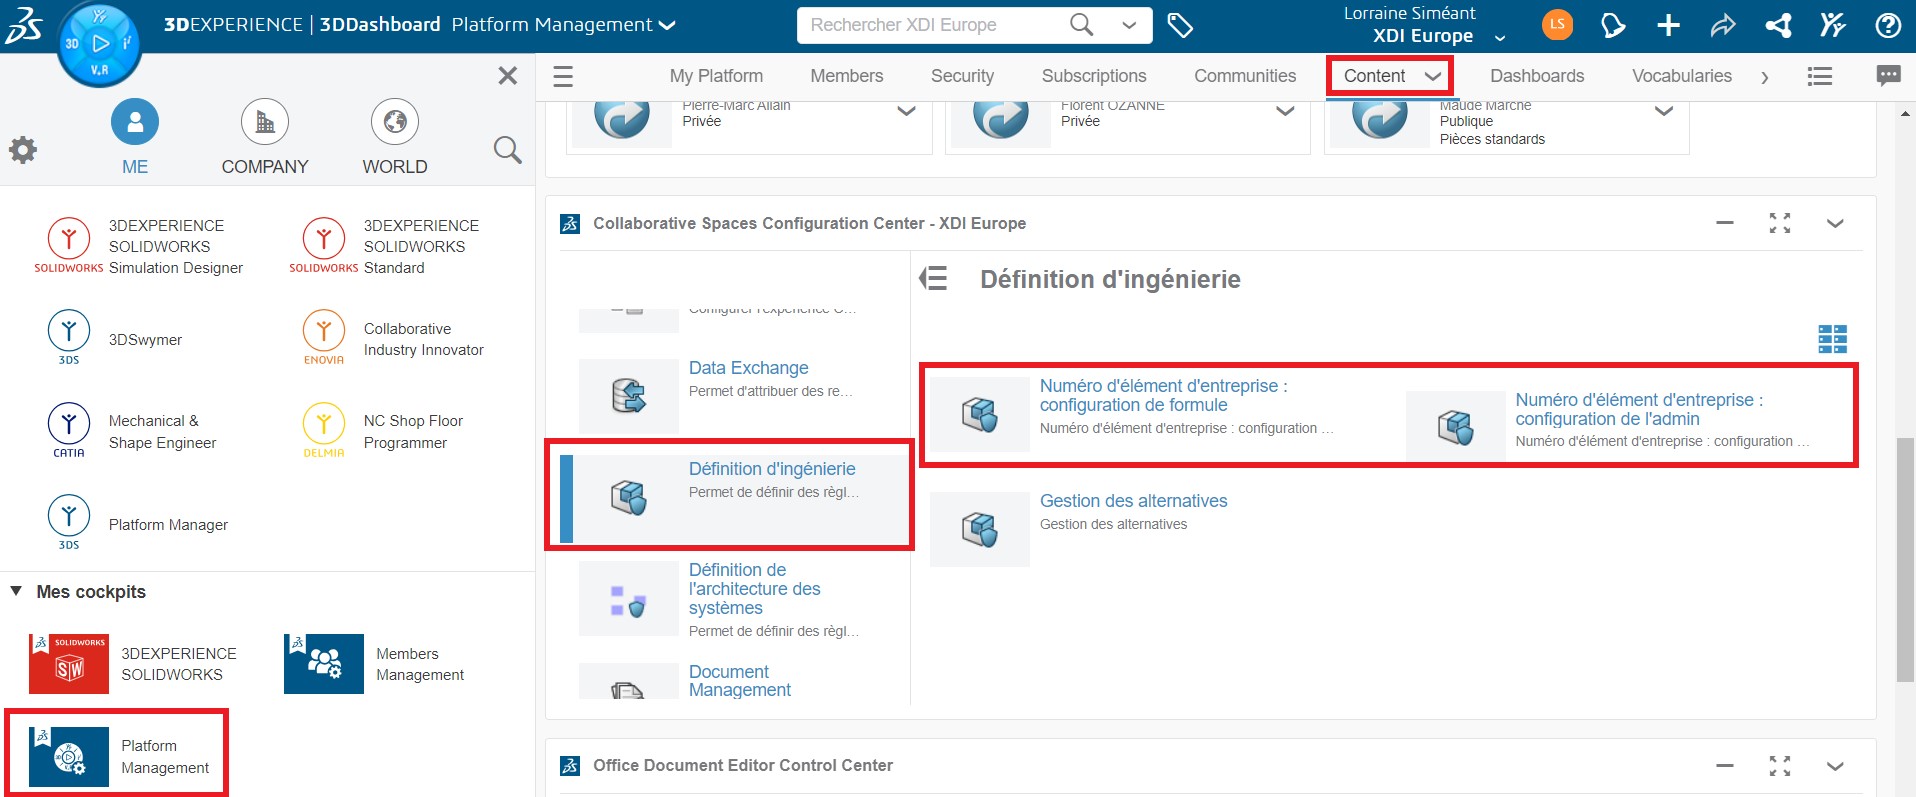Toggle the tile grid view icon
This screenshot has height=797, width=1916.
[1832, 339]
